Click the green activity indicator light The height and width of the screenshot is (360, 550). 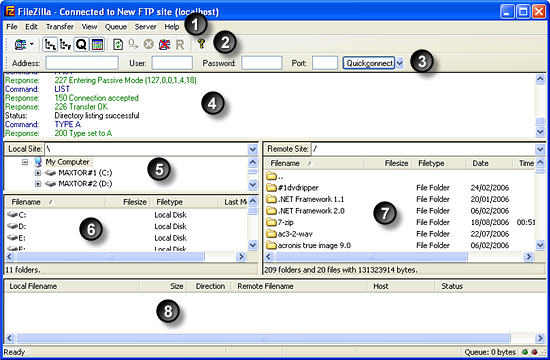click(525, 352)
